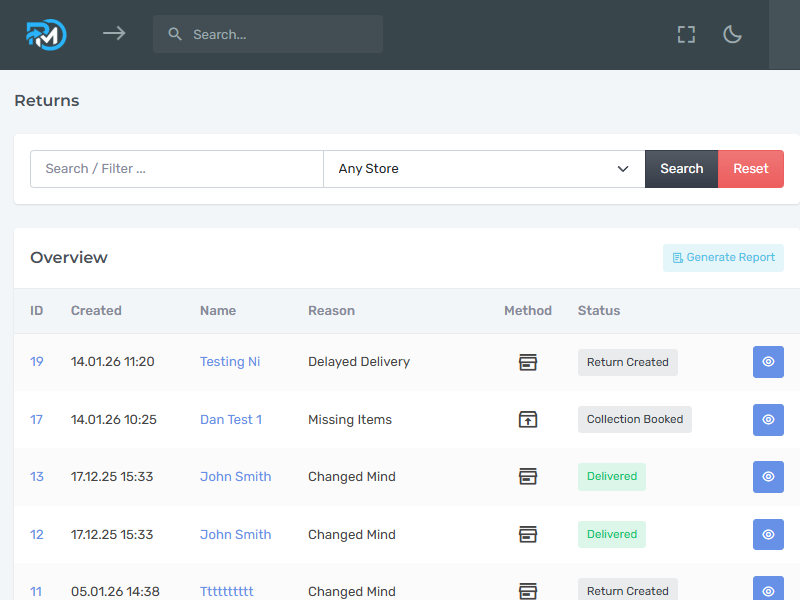Switch to dark mode moon icon
Image resolution: width=800 pixels, height=600 pixels.
[732, 34]
